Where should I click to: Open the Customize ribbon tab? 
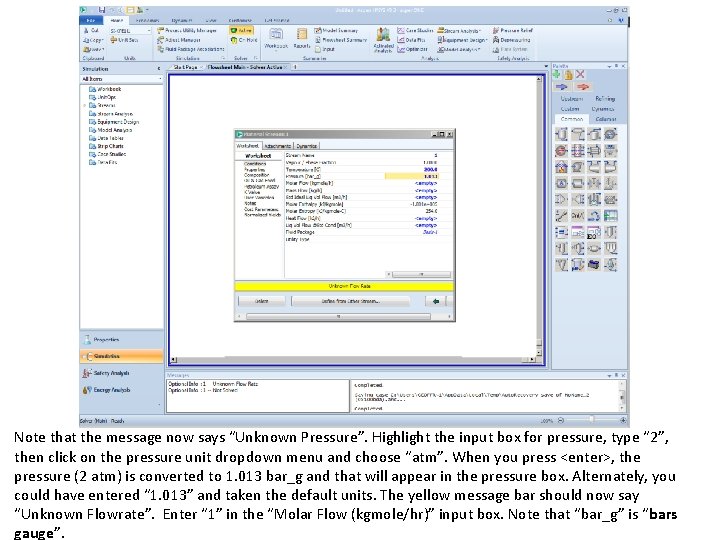click(240, 20)
